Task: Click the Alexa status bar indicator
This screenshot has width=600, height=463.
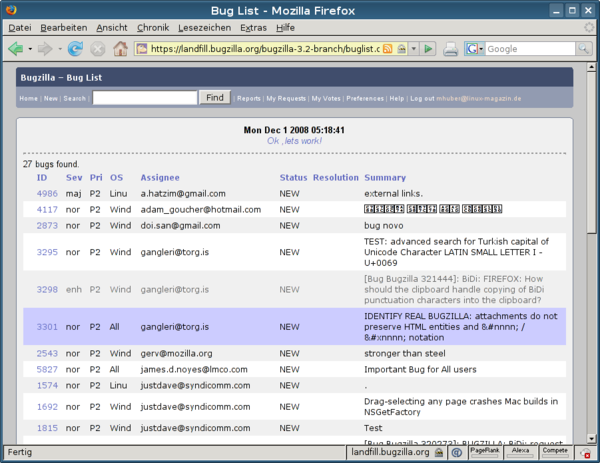Action: pyautogui.click(x=520, y=452)
